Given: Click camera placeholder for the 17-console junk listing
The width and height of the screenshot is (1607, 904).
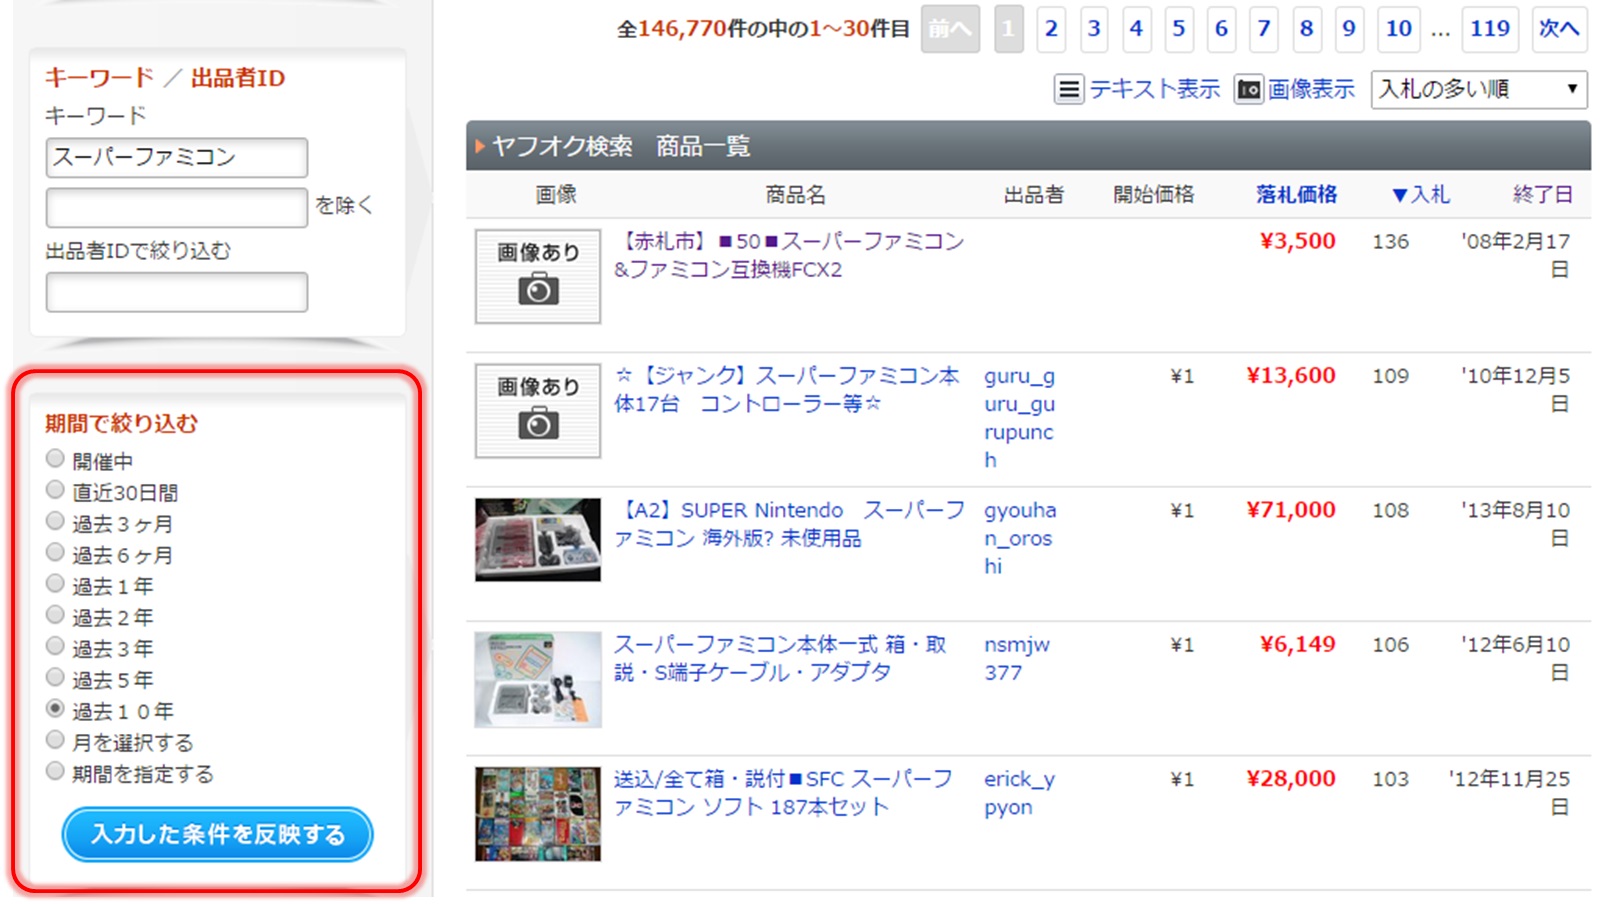Looking at the screenshot, I should [x=538, y=411].
